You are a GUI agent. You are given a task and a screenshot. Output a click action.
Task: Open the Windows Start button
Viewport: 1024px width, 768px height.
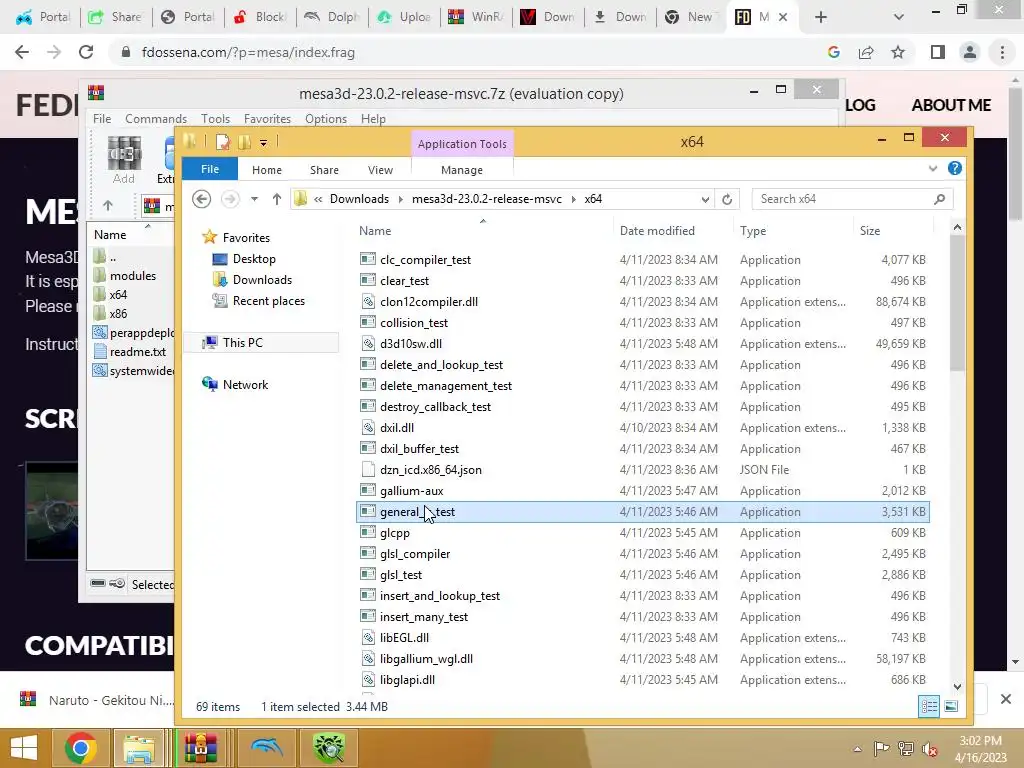point(24,748)
